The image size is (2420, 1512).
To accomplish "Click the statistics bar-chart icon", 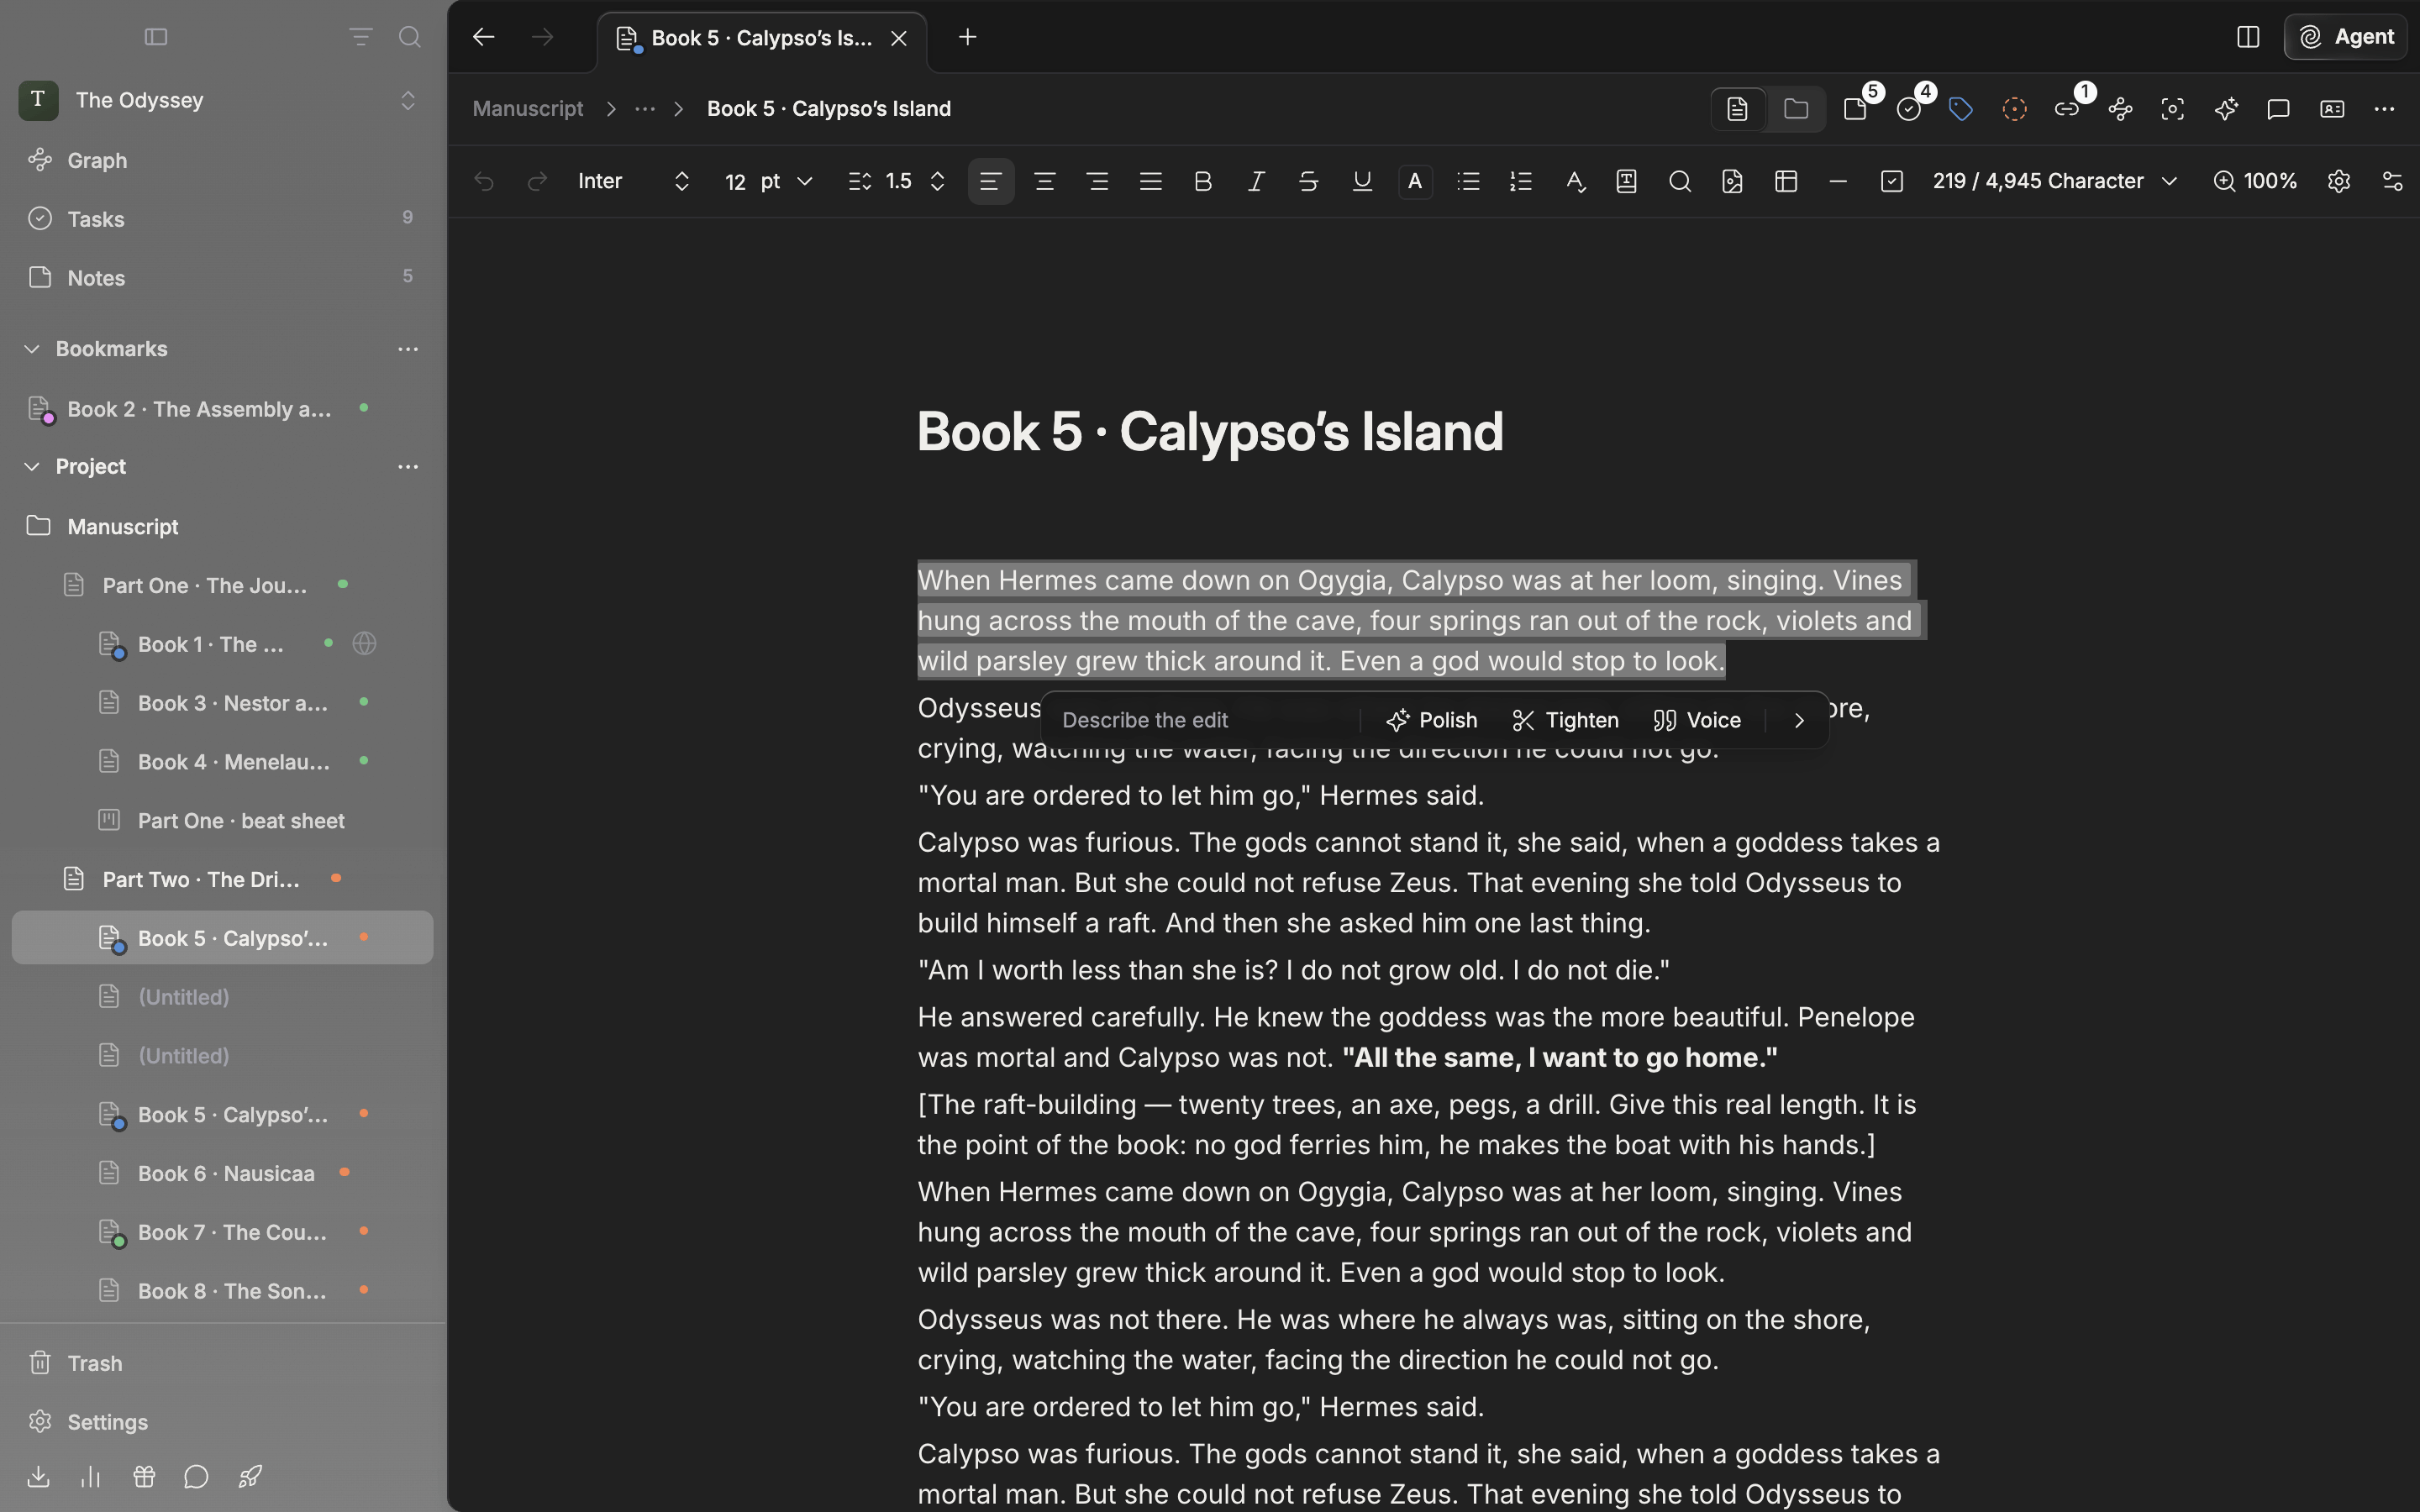I will 91,1477.
